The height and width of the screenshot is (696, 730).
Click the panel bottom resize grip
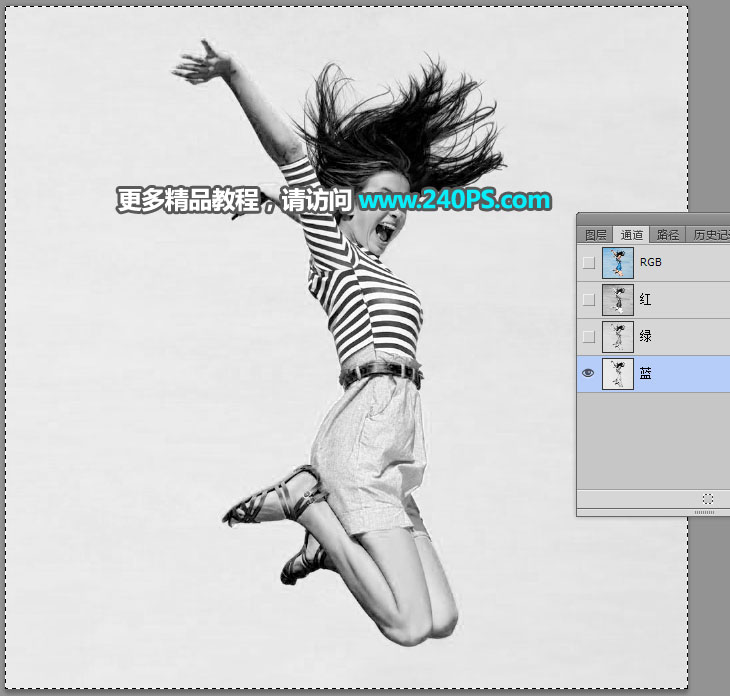click(704, 512)
